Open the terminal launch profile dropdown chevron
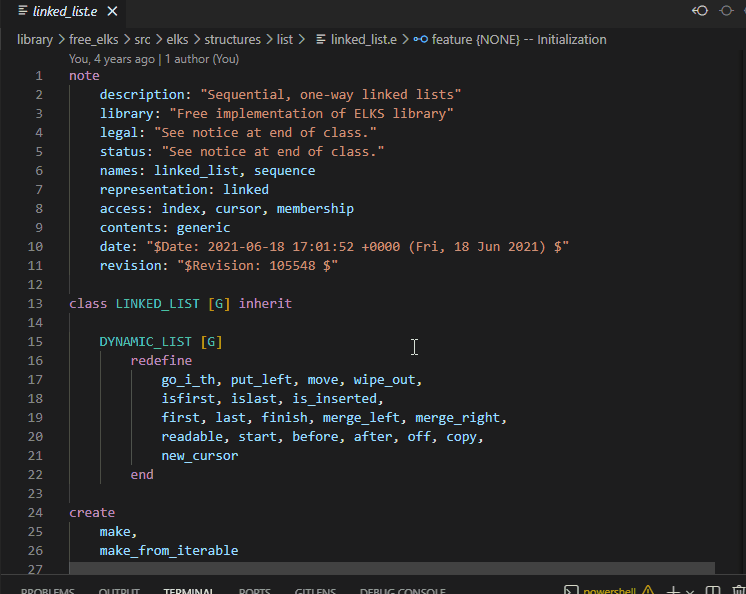This screenshot has height=594, width=746. coord(691,591)
